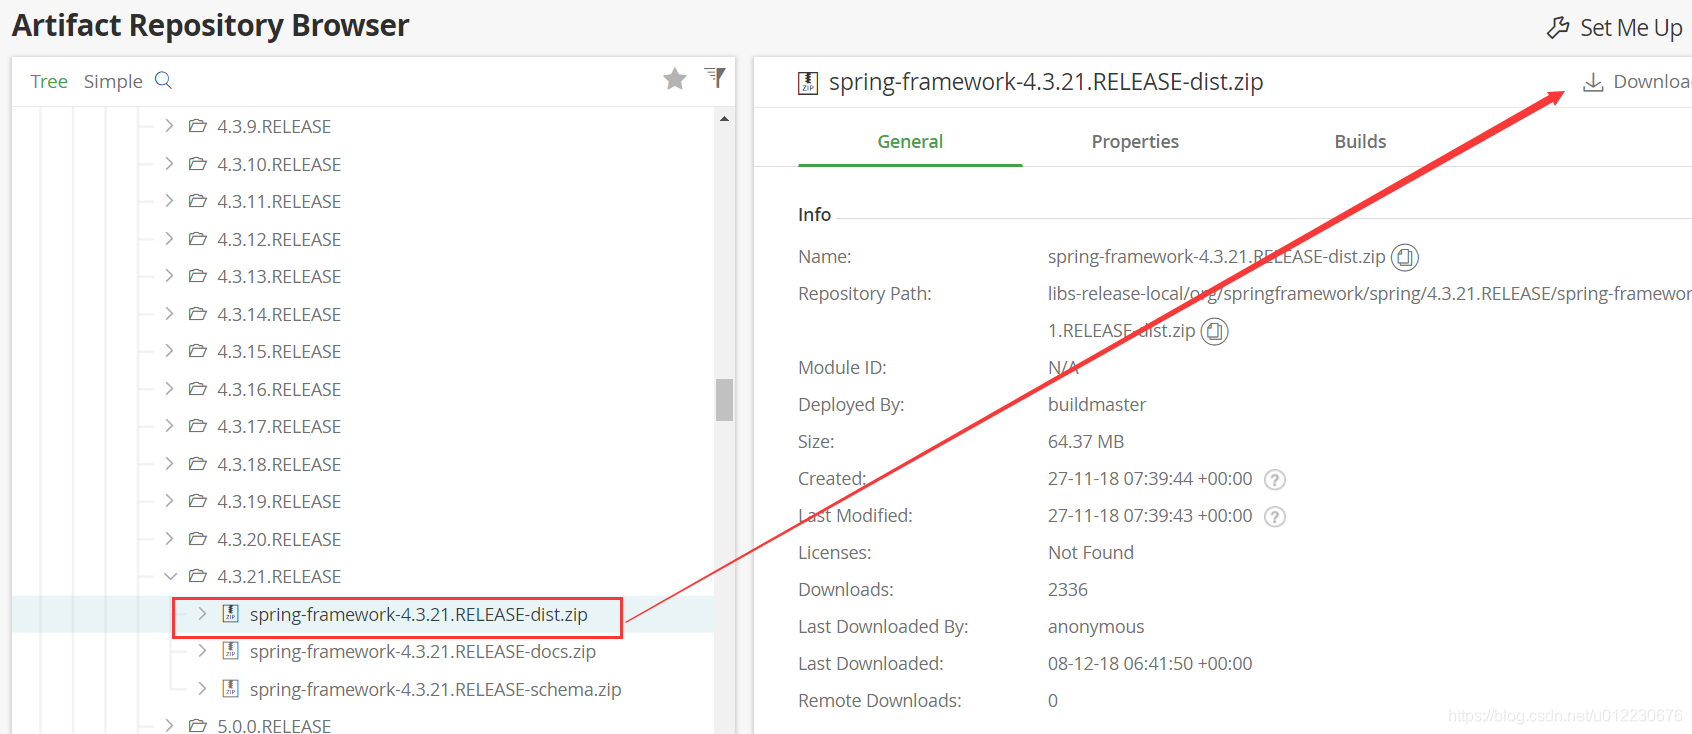Click the Set Me Up wrench icon

[x=1558, y=28]
